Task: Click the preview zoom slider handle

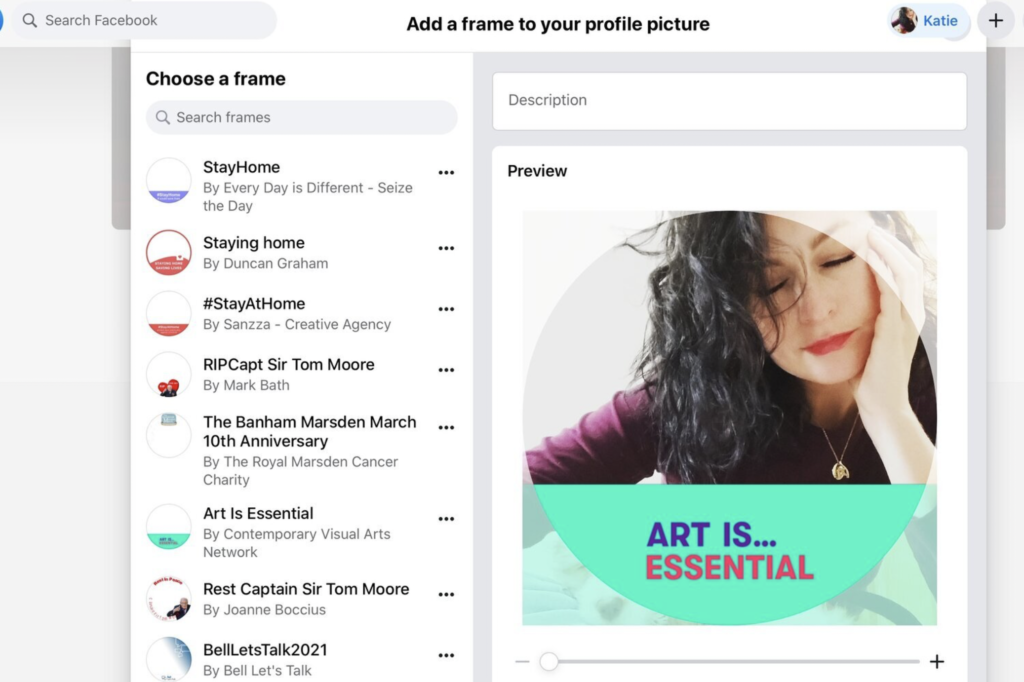Action: click(549, 662)
